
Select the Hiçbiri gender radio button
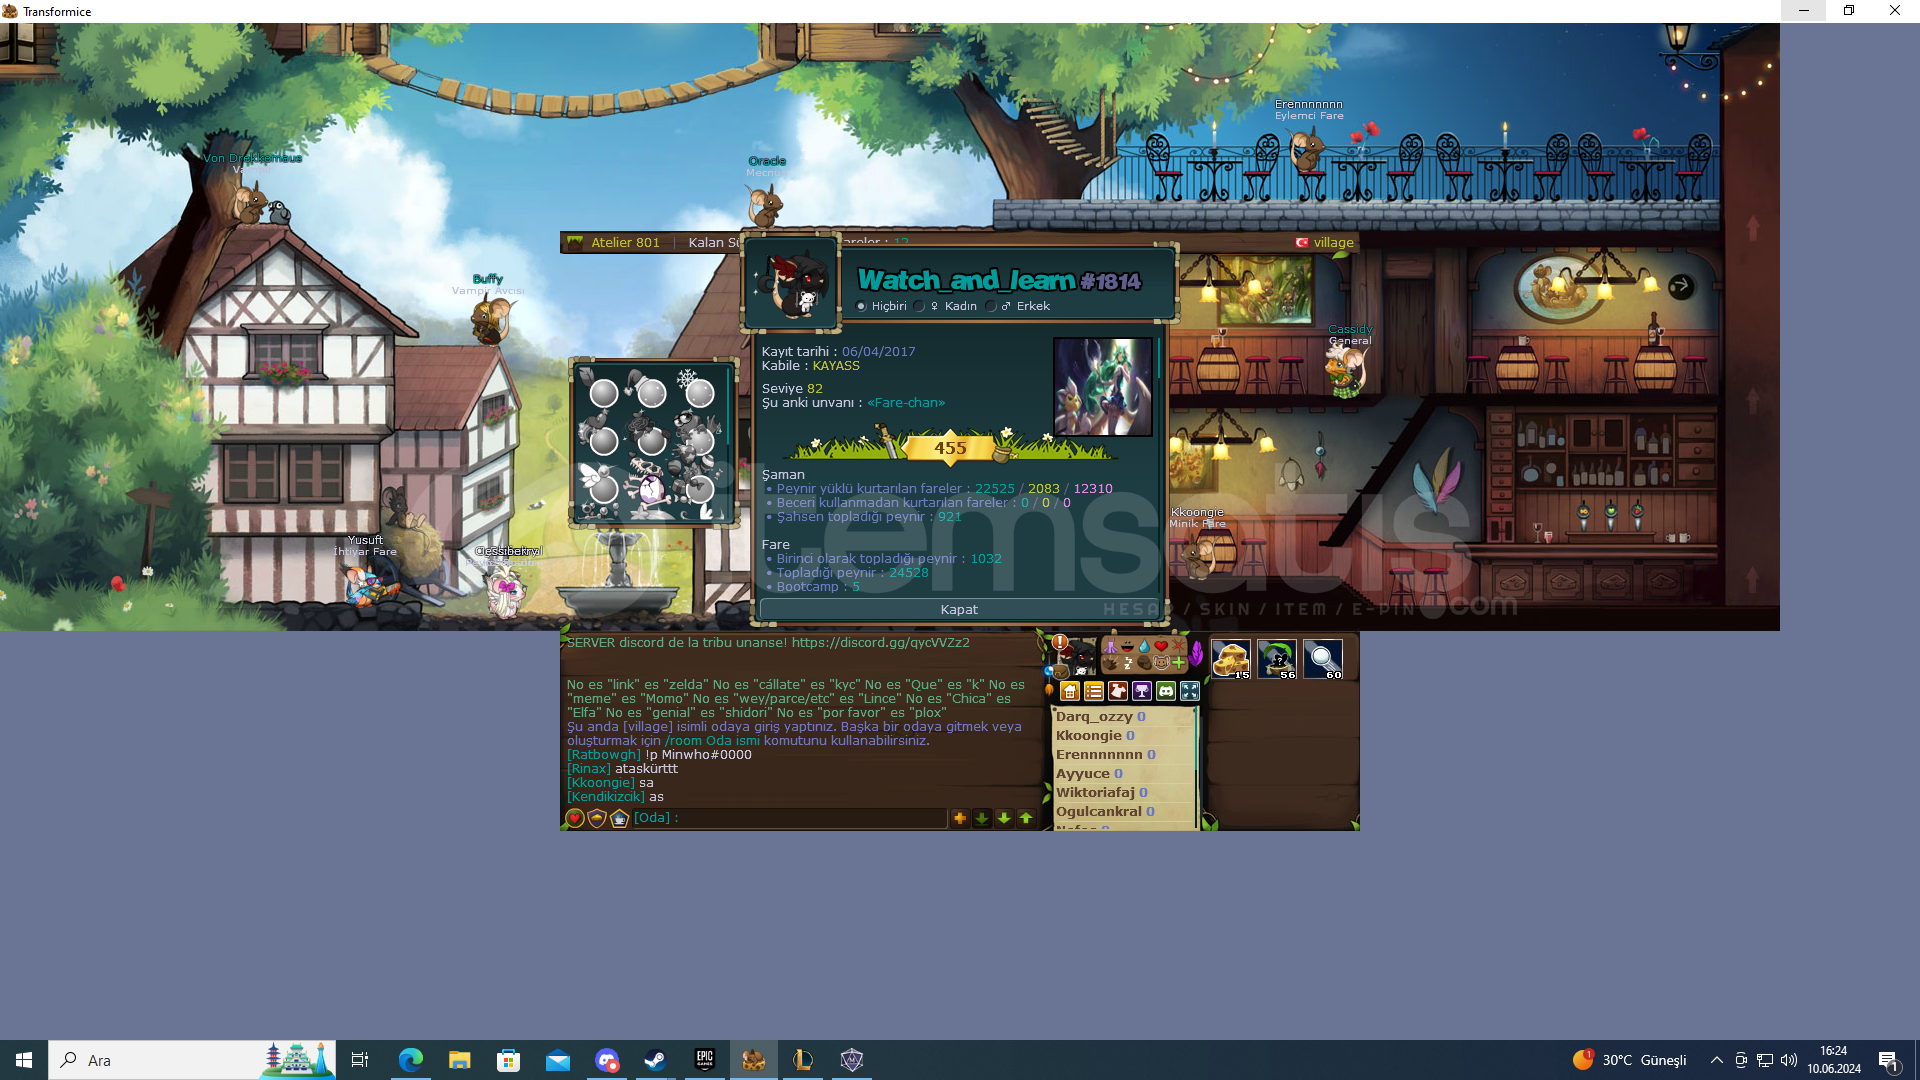pos(862,306)
